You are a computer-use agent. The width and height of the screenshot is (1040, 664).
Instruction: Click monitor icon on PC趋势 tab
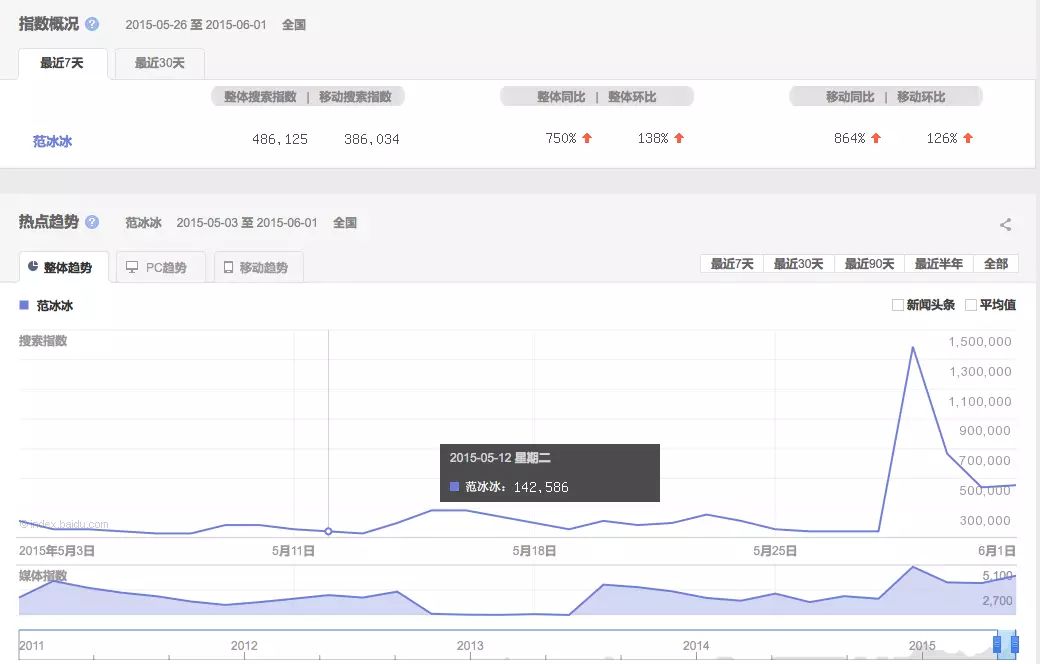[132, 267]
